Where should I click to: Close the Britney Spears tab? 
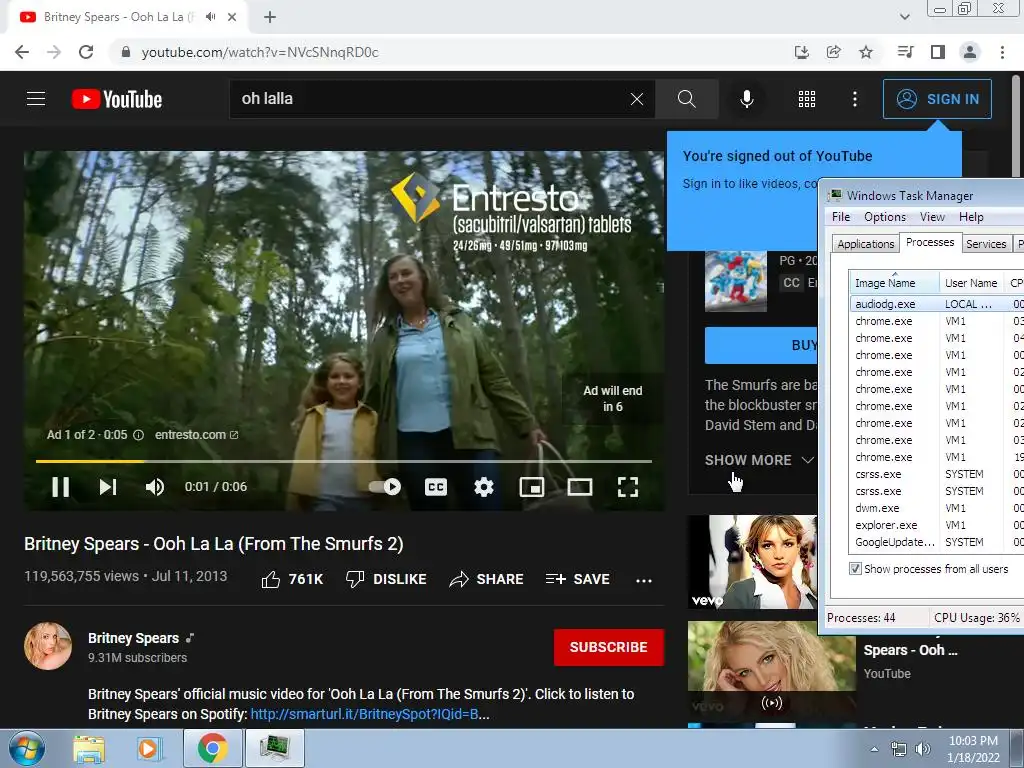pyautogui.click(x=232, y=17)
